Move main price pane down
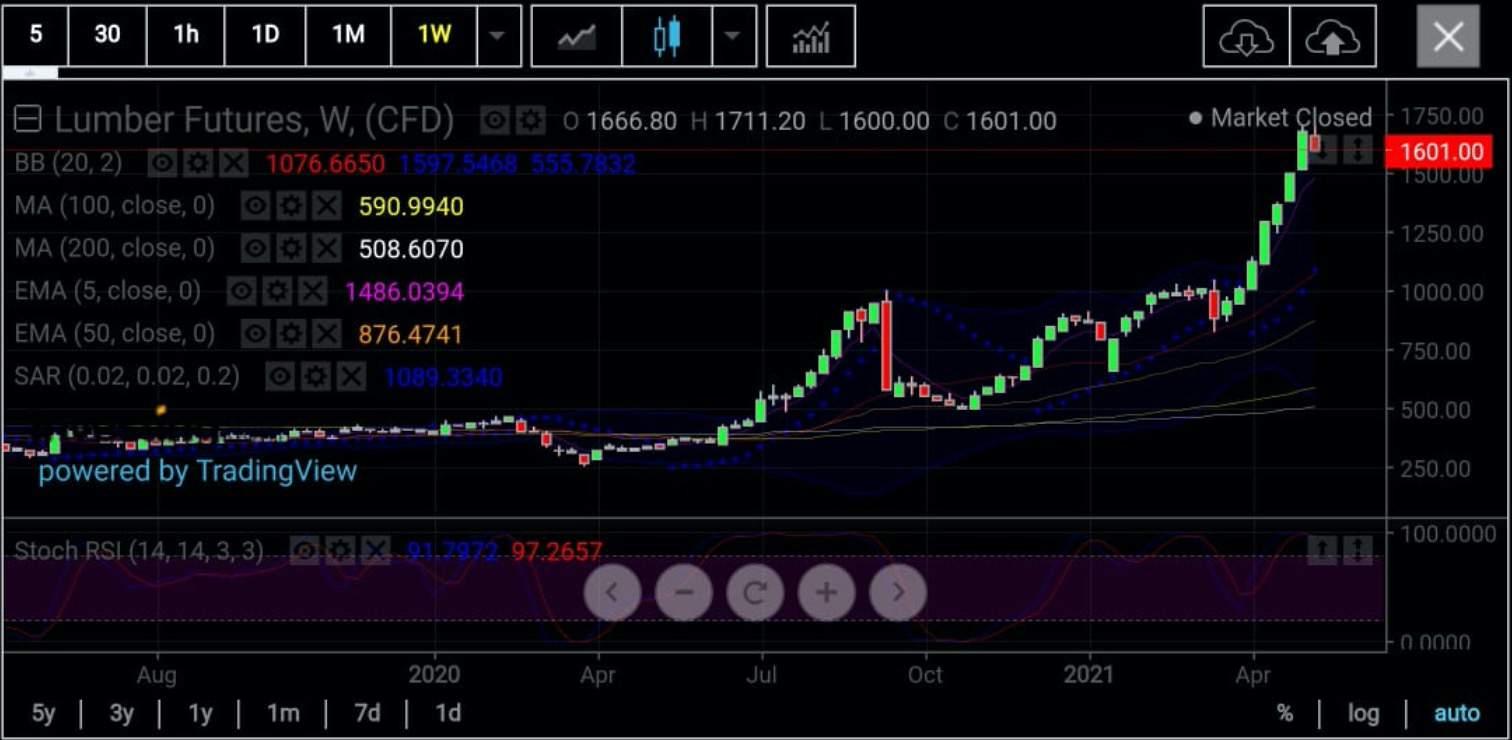This screenshot has width=1512, height=740. pyautogui.click(x=1322, y=149)
